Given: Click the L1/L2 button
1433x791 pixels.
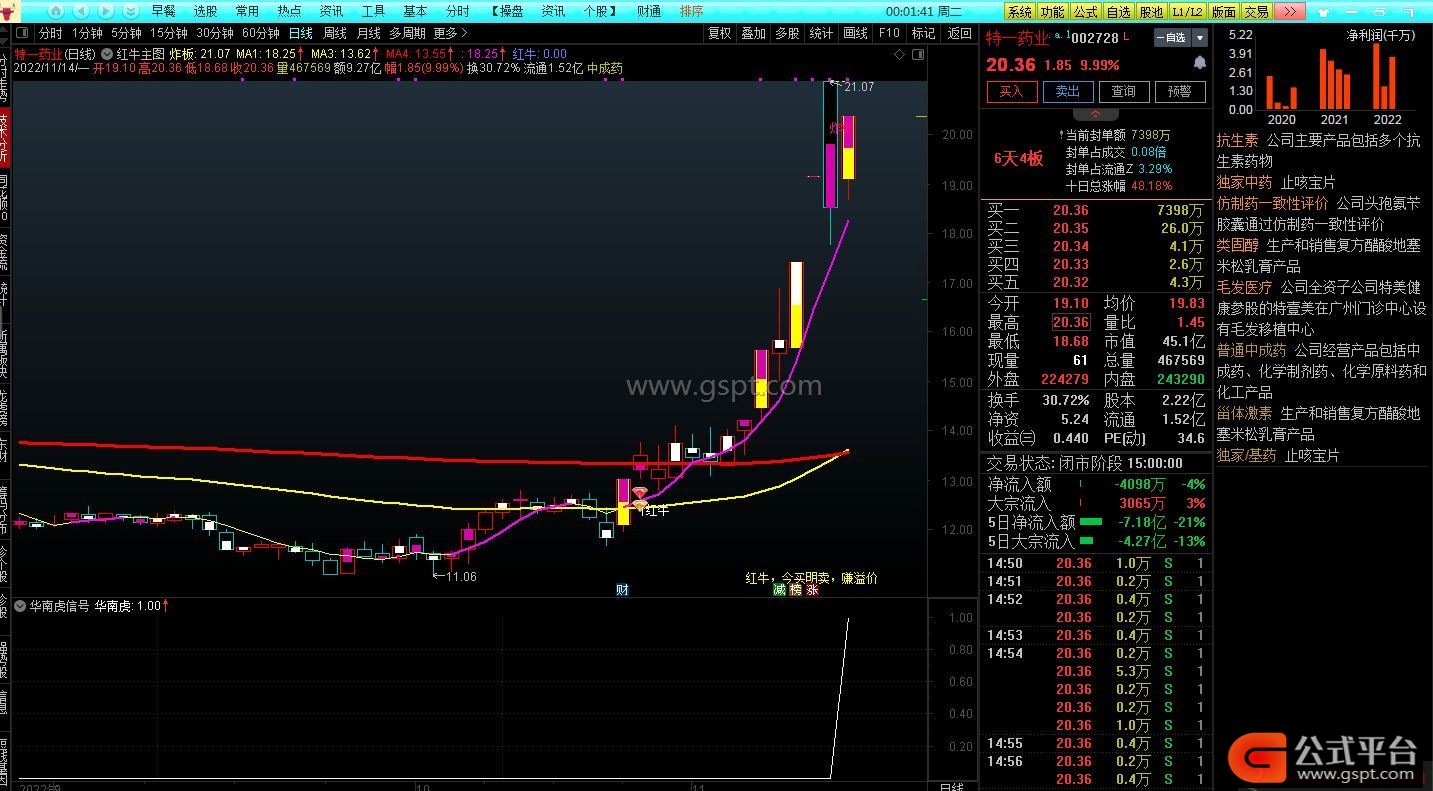Looking at the screenshot, I should tap(1187, 11).
